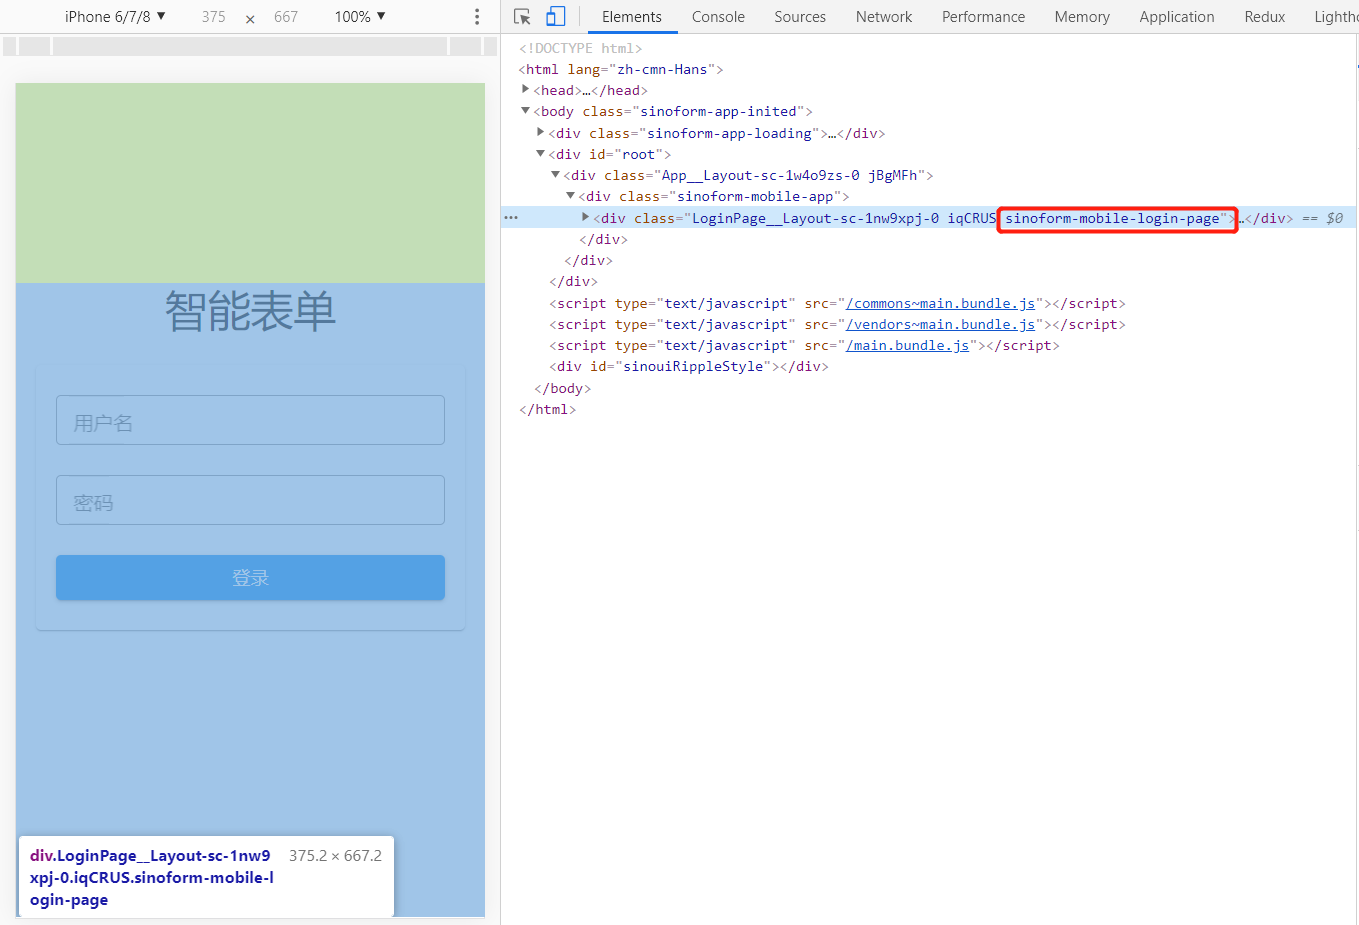Switch to the Redux tab
The height and width of the screenshot is (925, 1359).
pos(1265,17)
